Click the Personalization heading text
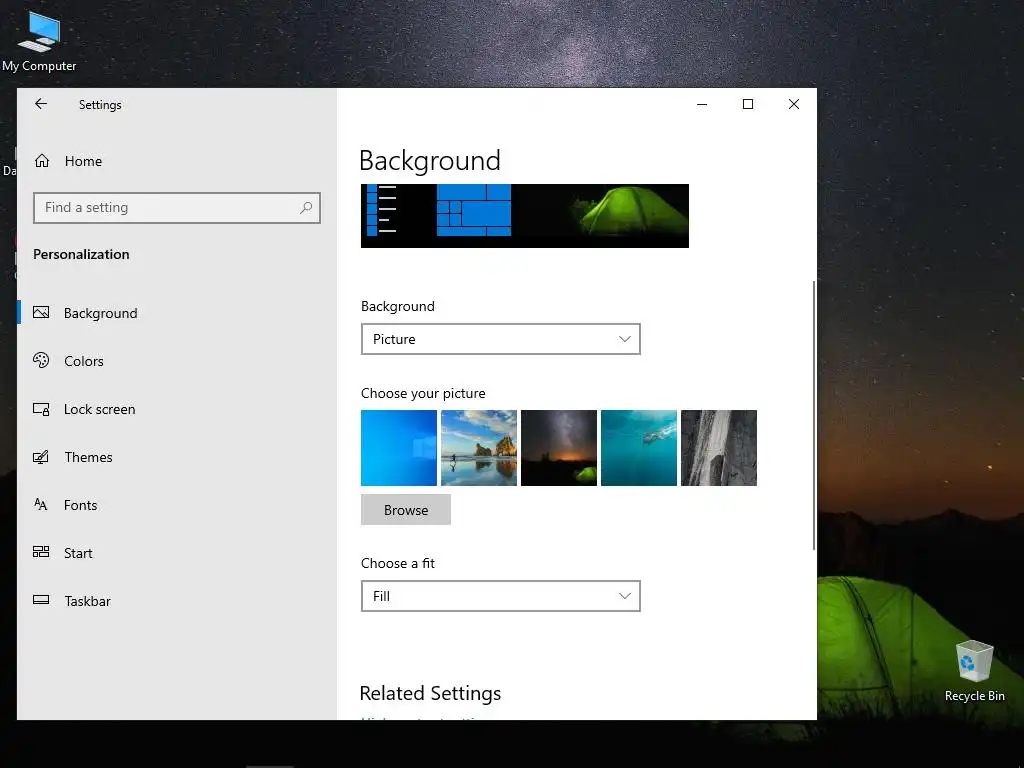Viewport: 1024px width, 768px height. 81,254
